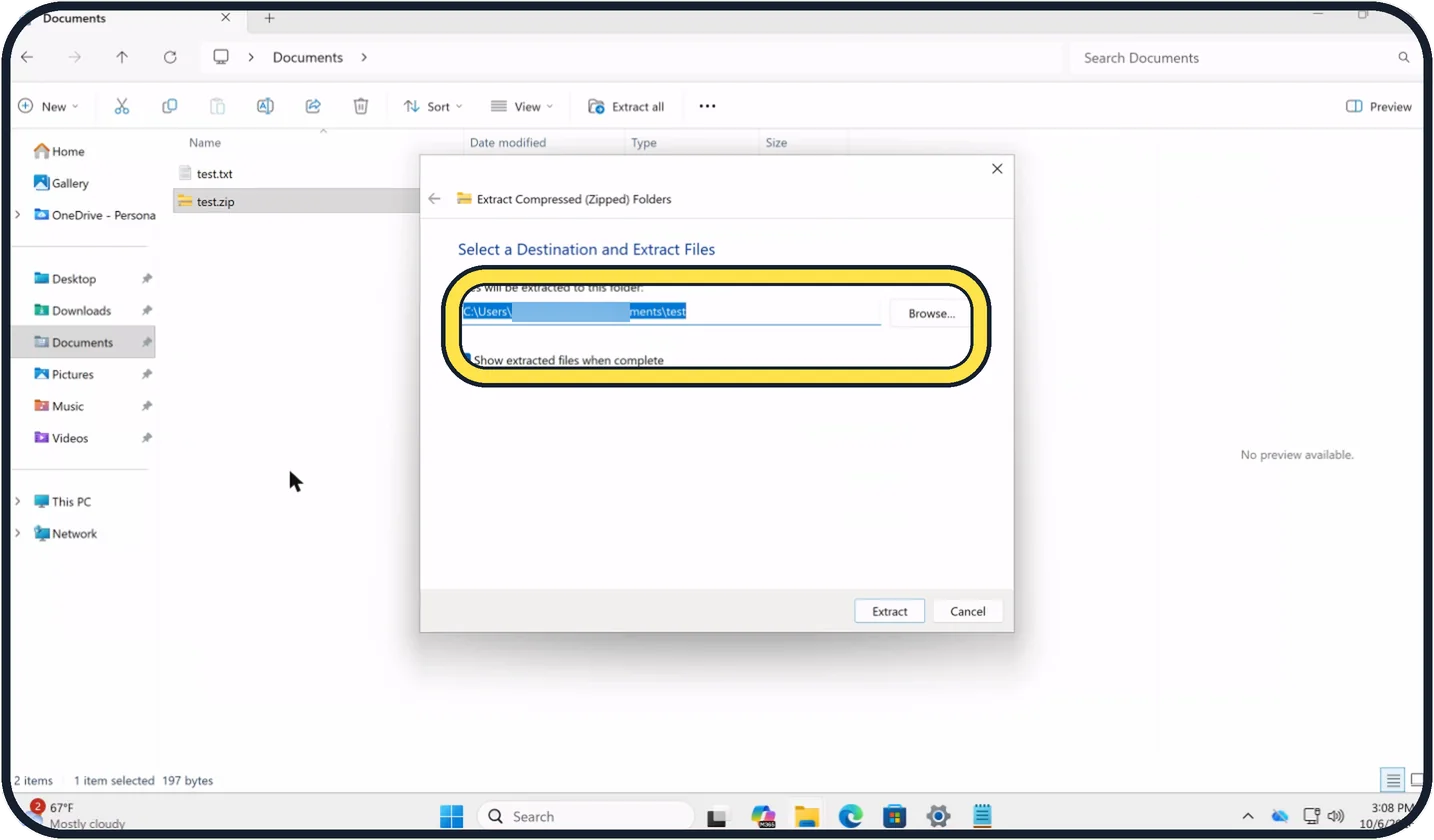Click Extract all in the toolbar
Viewport: 1434px width, 840px height.
(627, 106)
